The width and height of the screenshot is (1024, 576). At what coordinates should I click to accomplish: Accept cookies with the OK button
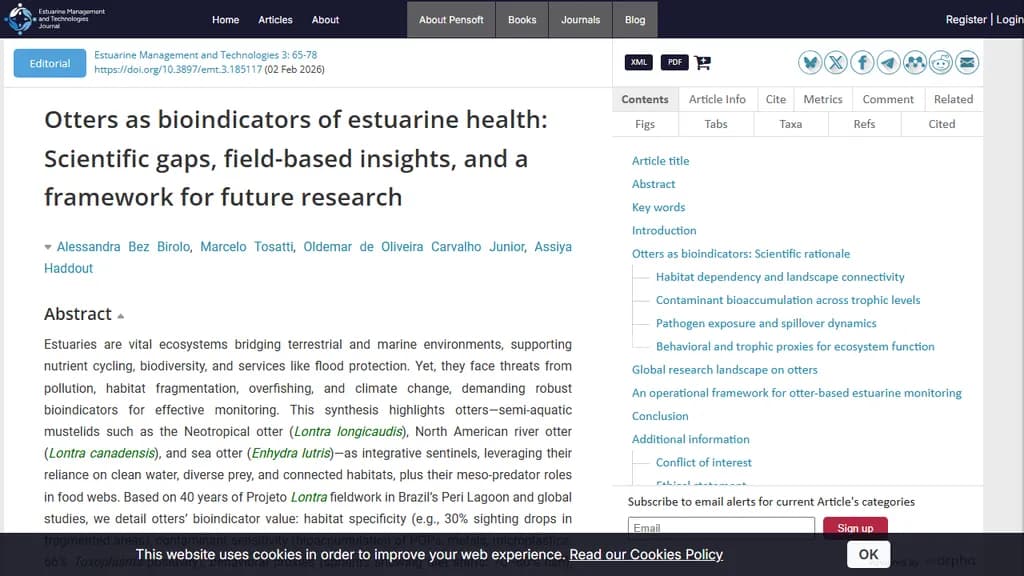click(x=868, y=554)
